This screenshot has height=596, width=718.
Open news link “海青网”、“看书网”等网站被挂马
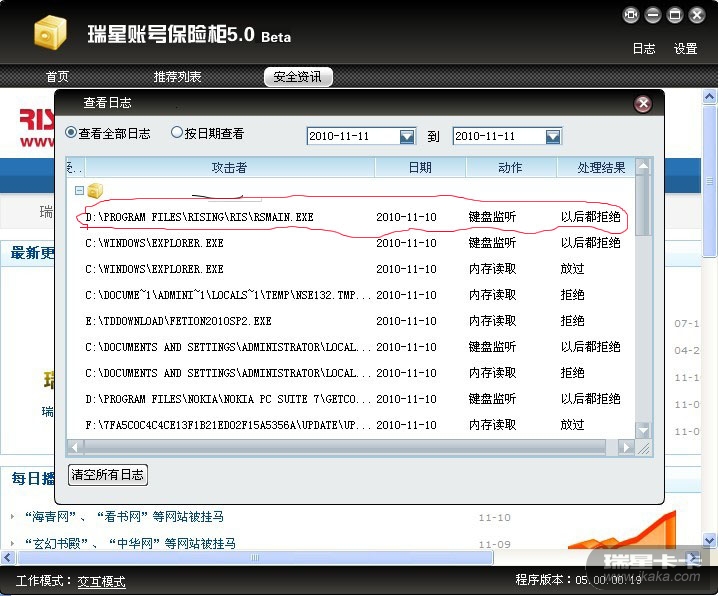(x=124, y=517)
